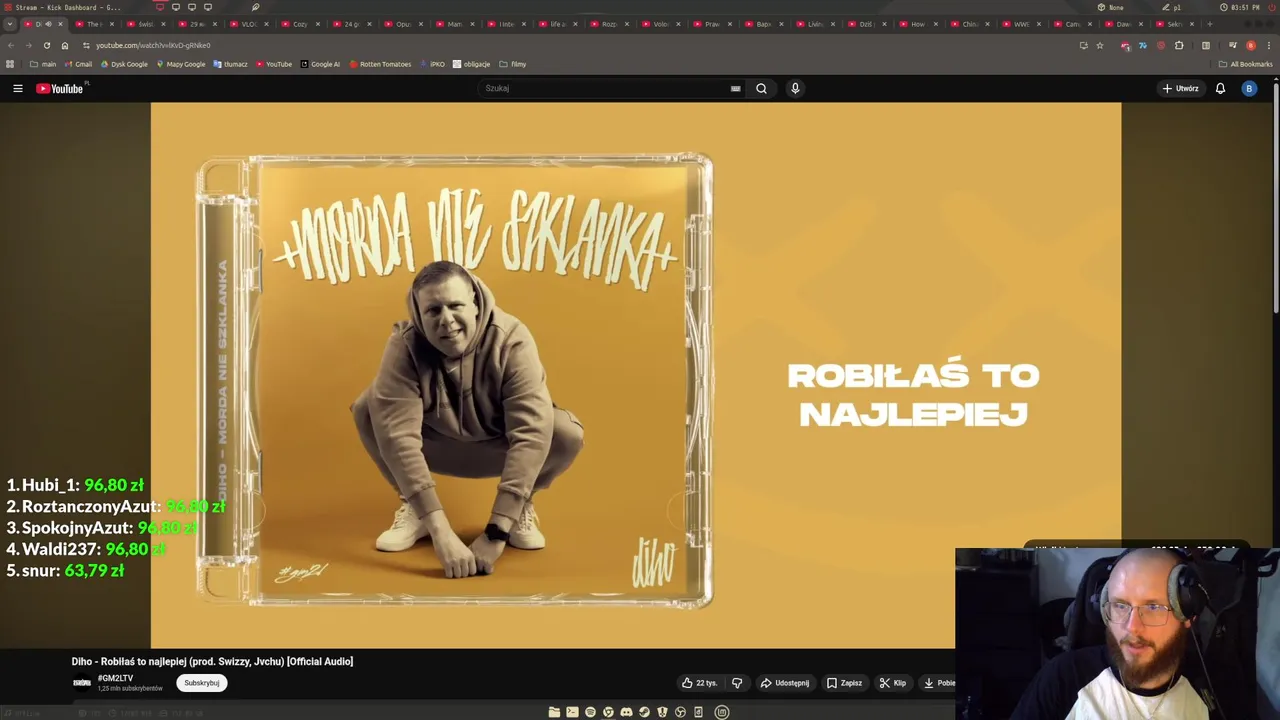The height and width of the screenshot is (720, 1280).
Task: Save the video with Zapisz
Action: point(845,683)
